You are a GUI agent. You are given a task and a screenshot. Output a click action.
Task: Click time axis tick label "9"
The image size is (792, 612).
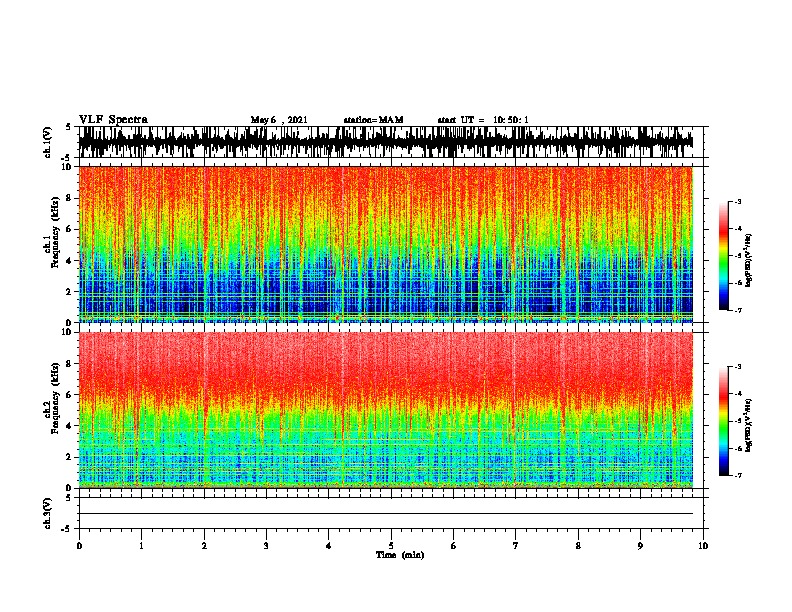tap(640, 546)
